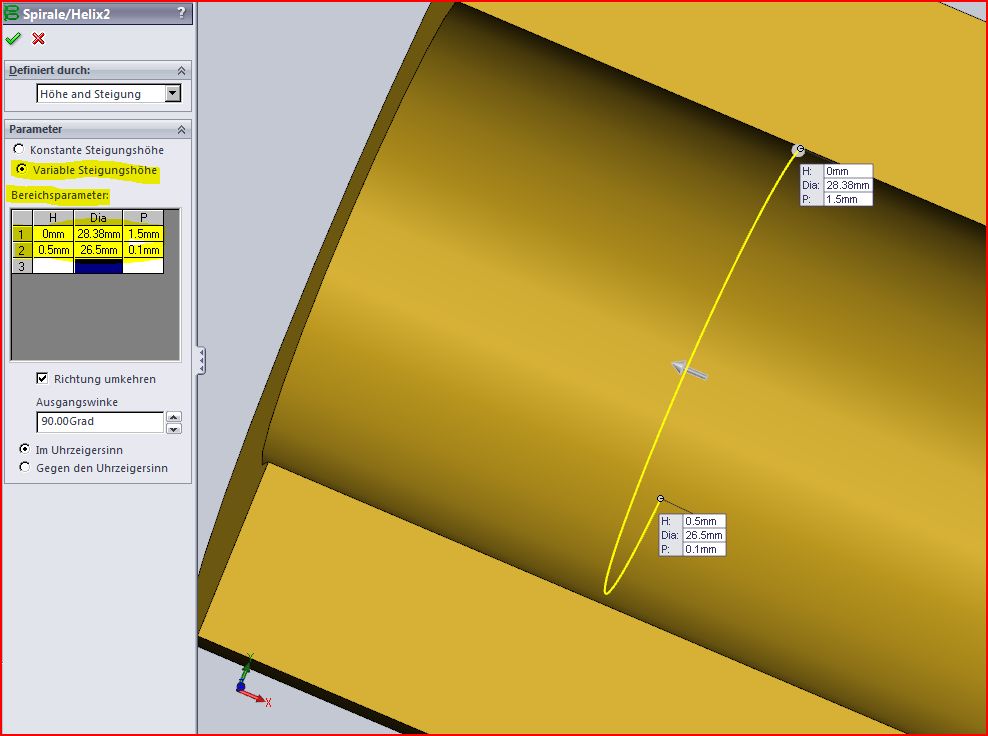
Task: Click row header 2 in parameter table
Action: pyautogui.click(x=22, y=250)
